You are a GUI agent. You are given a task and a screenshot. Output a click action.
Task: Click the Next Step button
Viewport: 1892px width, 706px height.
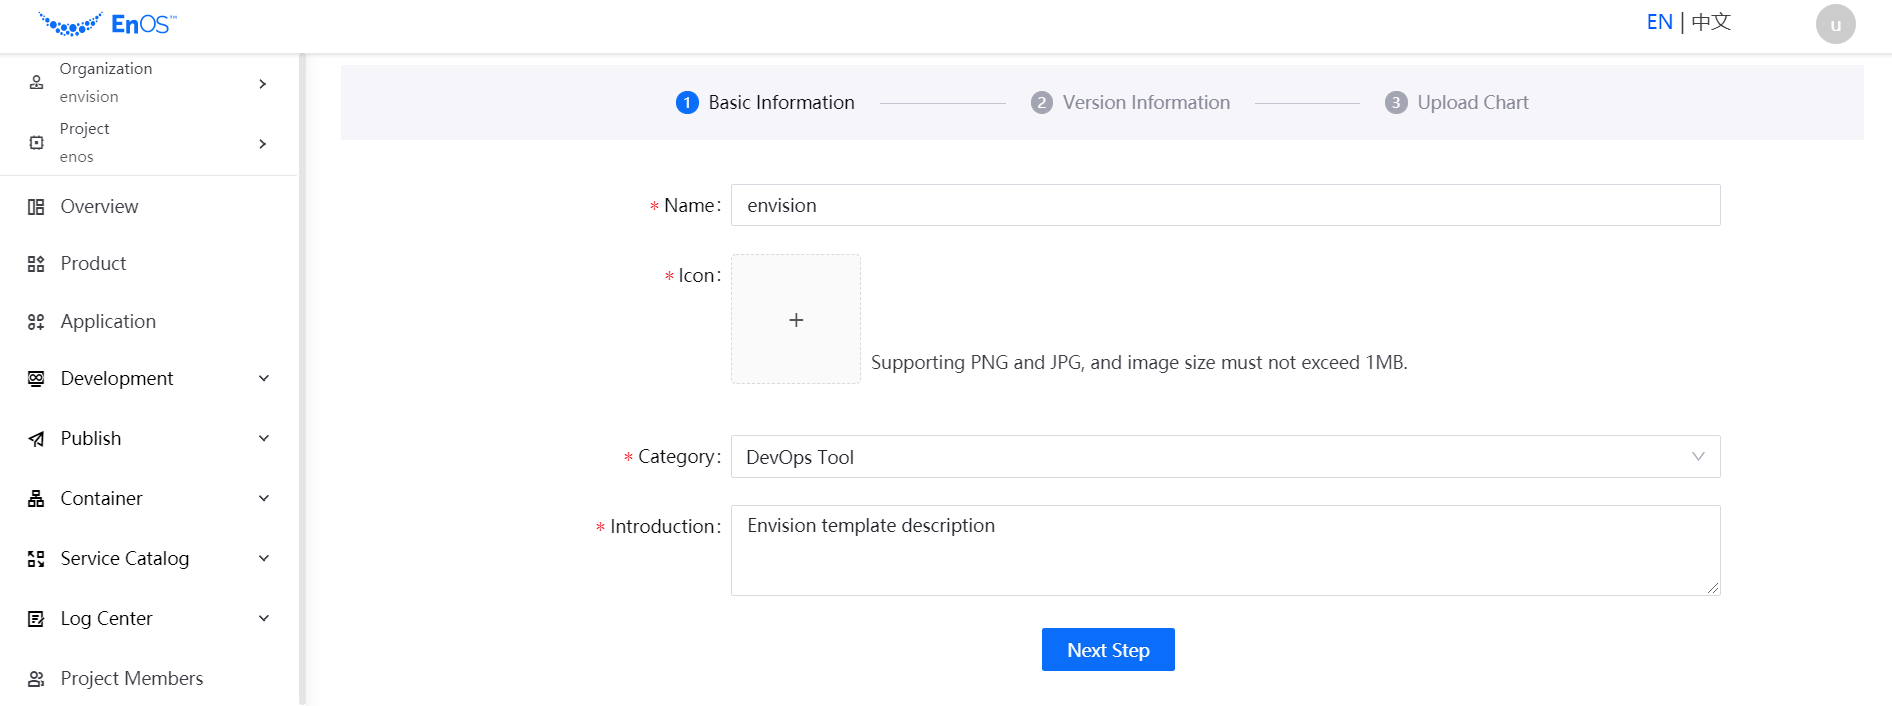(x=1108, y=650)
